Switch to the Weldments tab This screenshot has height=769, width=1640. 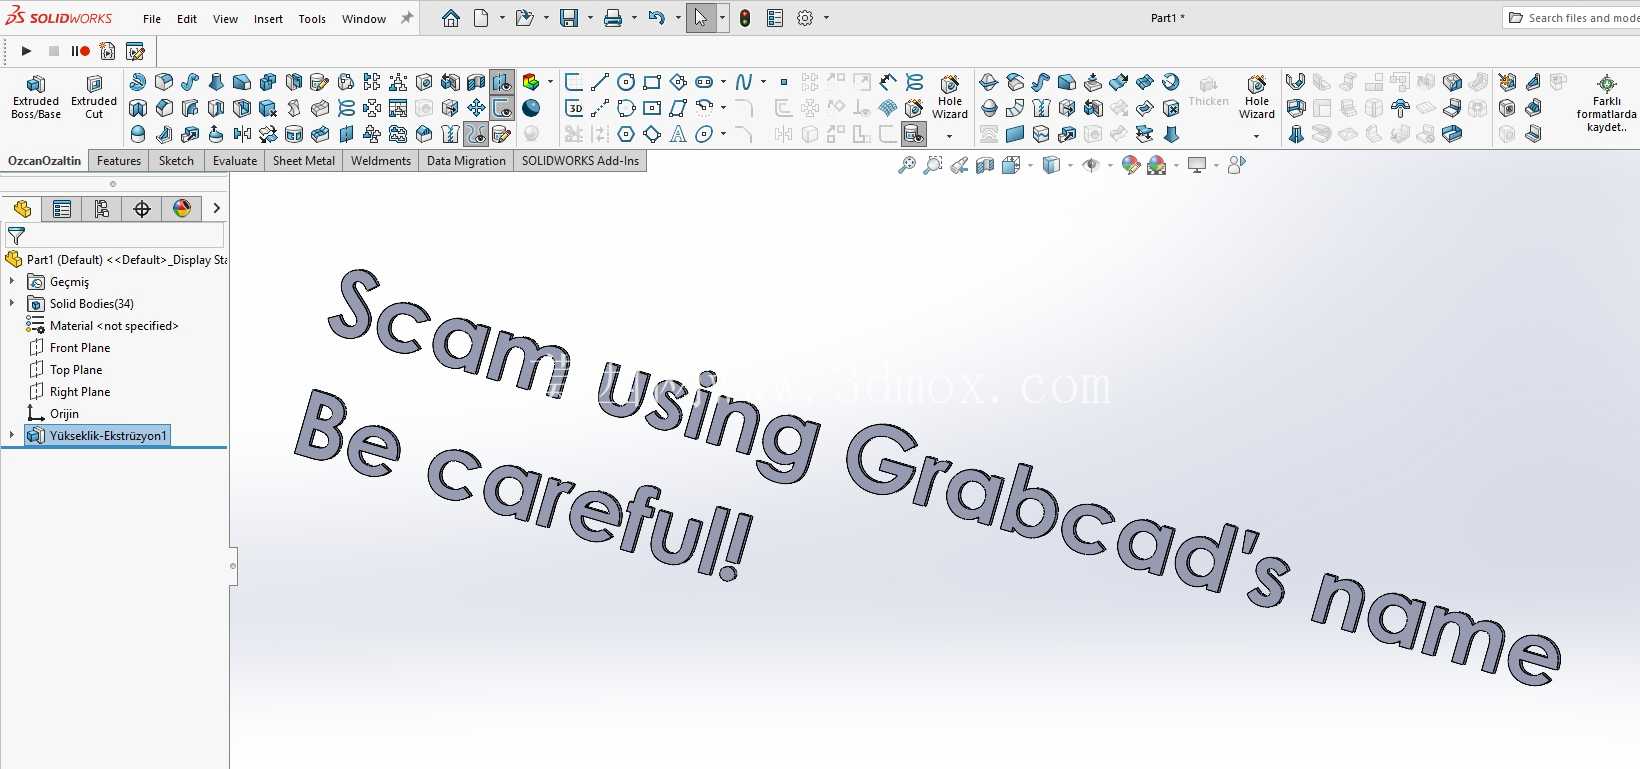(x=381, y=161)
